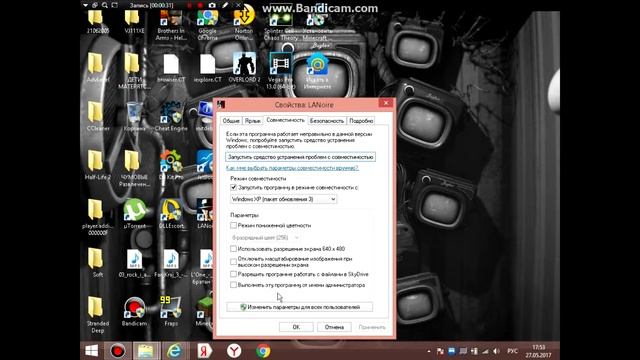
Task: Click Change settings for all users button
Action: (x=300, y=307)
